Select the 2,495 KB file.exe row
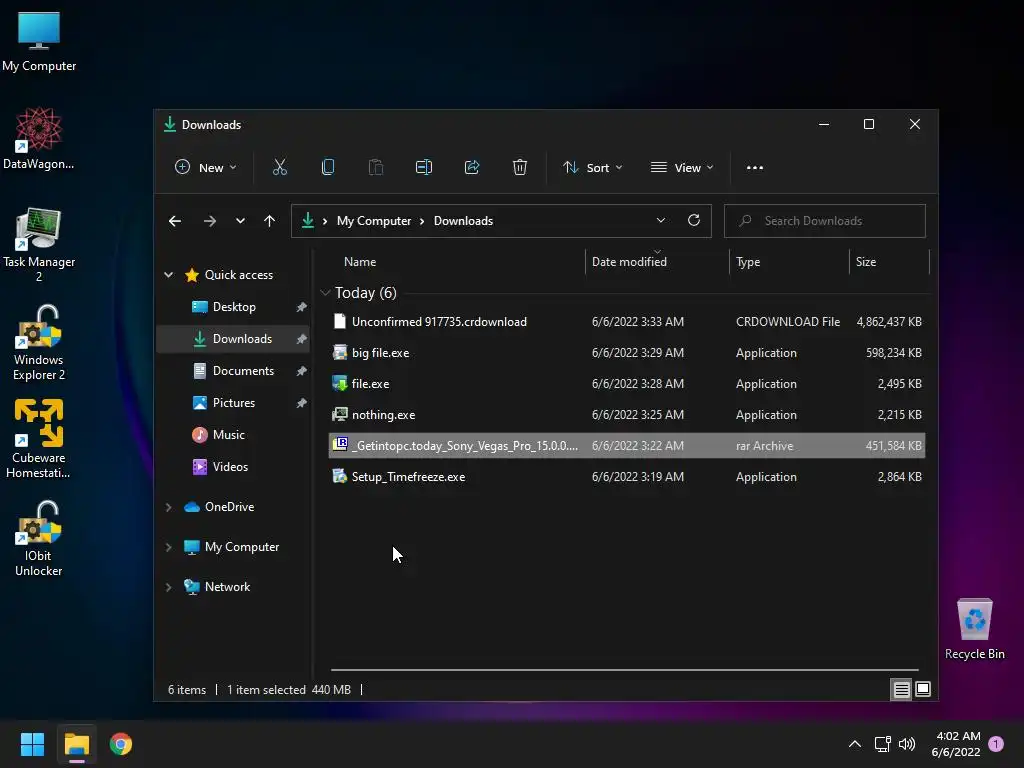Image resolution: width=1024 pixels, height=768 pixels. (x=626, y=384)
